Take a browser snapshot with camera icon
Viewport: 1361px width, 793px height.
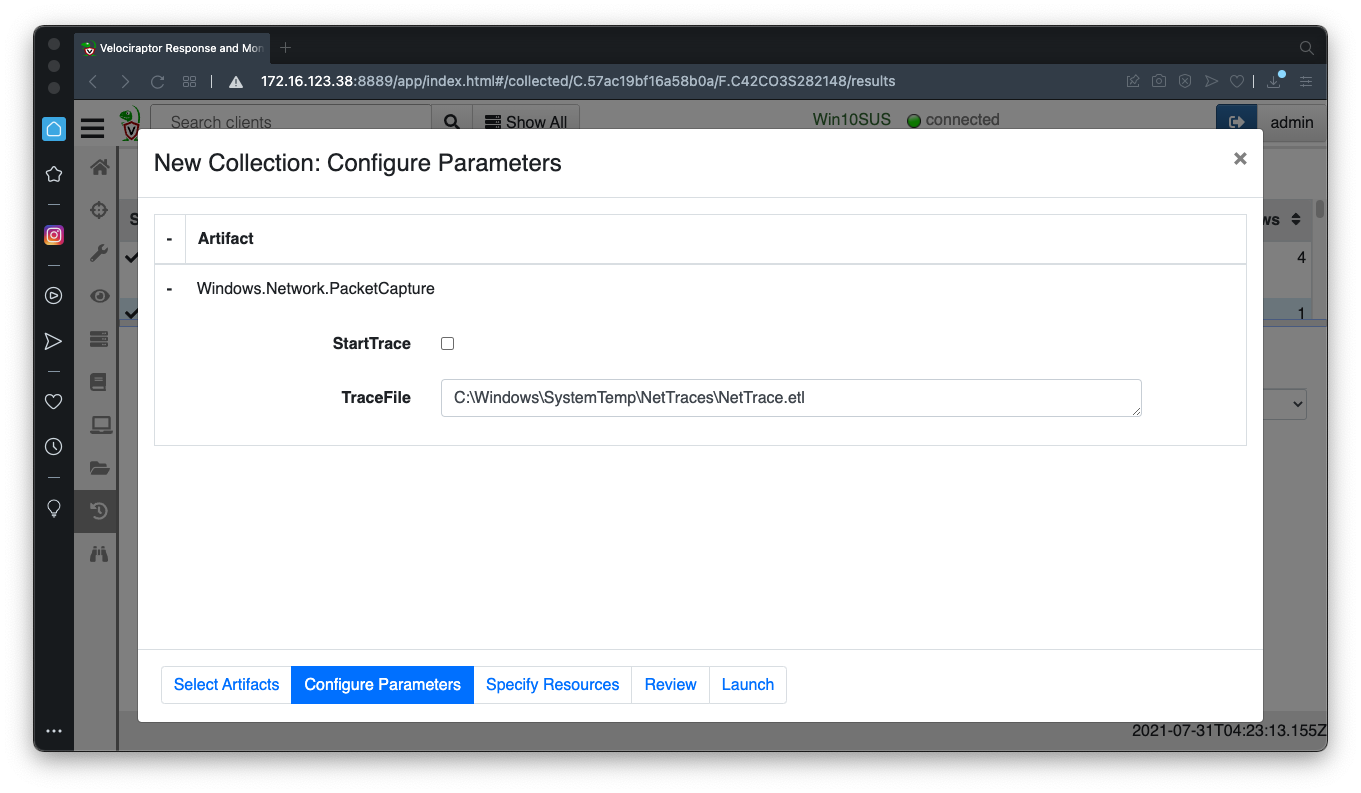point(1158,81)
